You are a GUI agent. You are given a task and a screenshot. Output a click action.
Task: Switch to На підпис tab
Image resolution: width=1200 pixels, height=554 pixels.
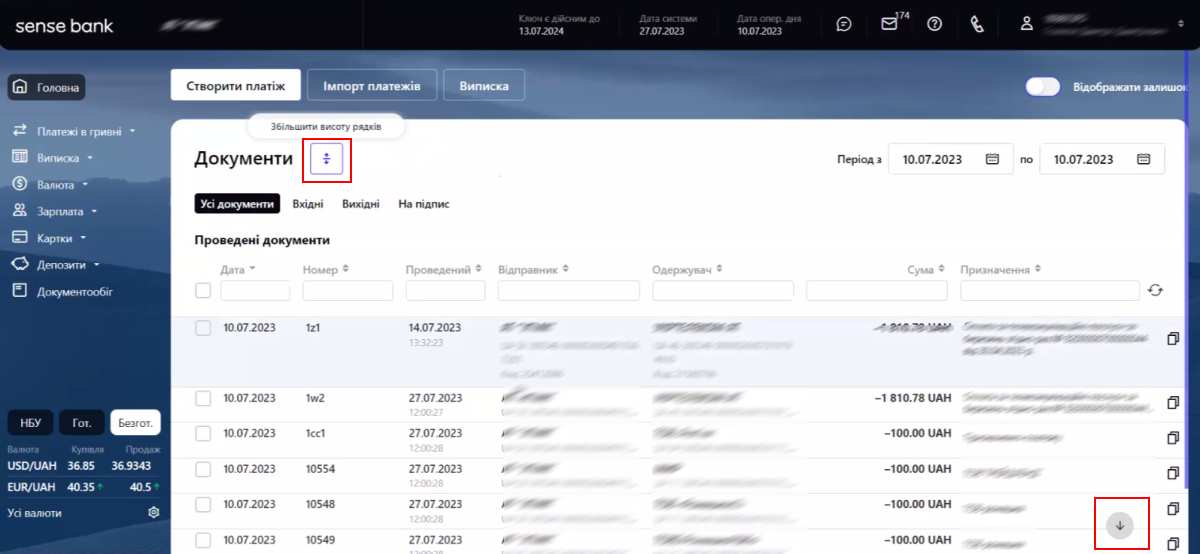pos(424,204)
